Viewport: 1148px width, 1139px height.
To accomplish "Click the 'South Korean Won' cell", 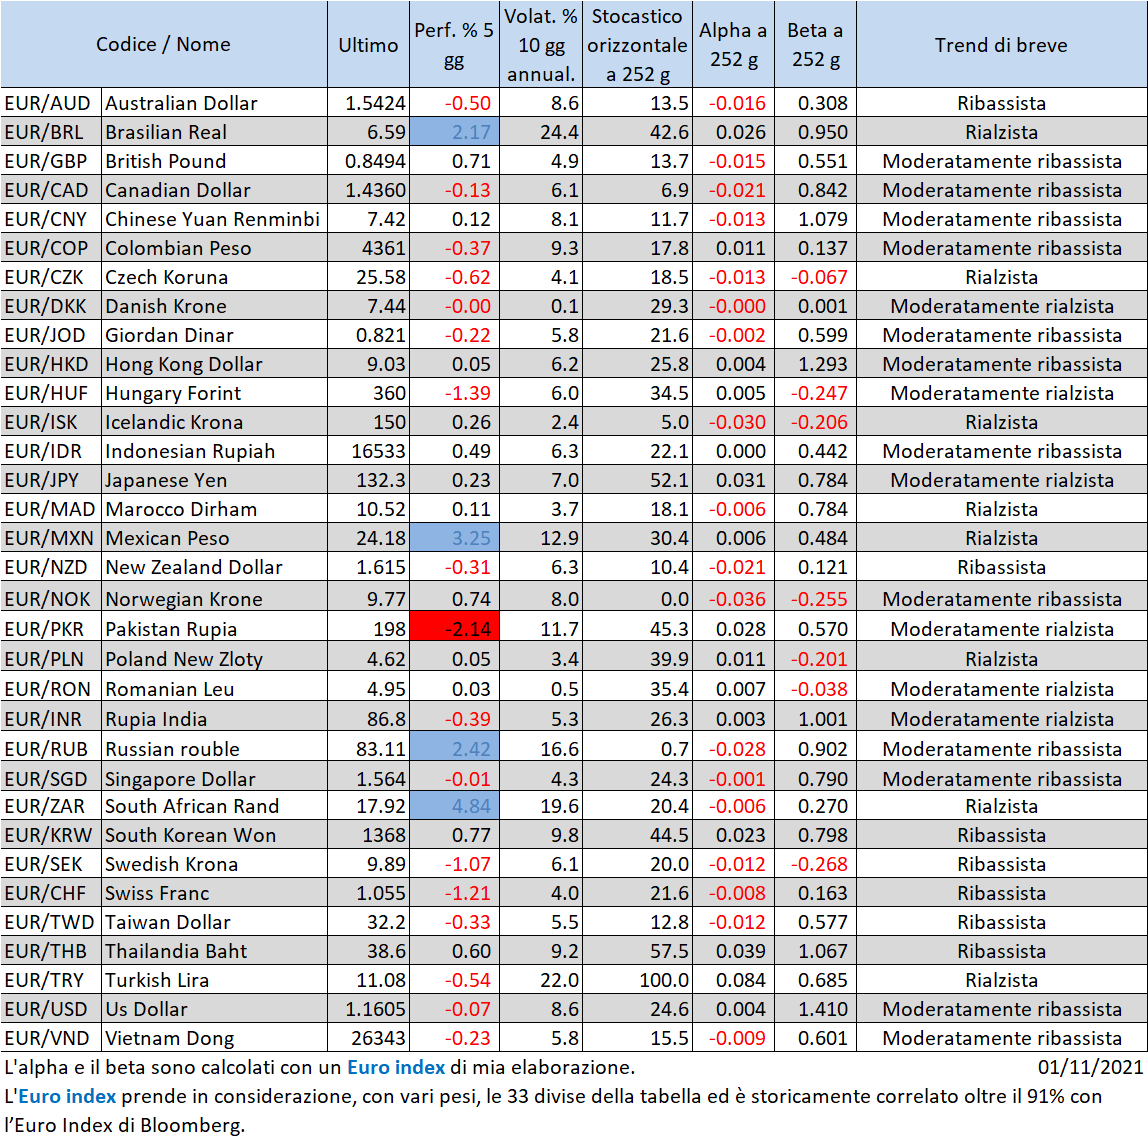I will 215,835.
